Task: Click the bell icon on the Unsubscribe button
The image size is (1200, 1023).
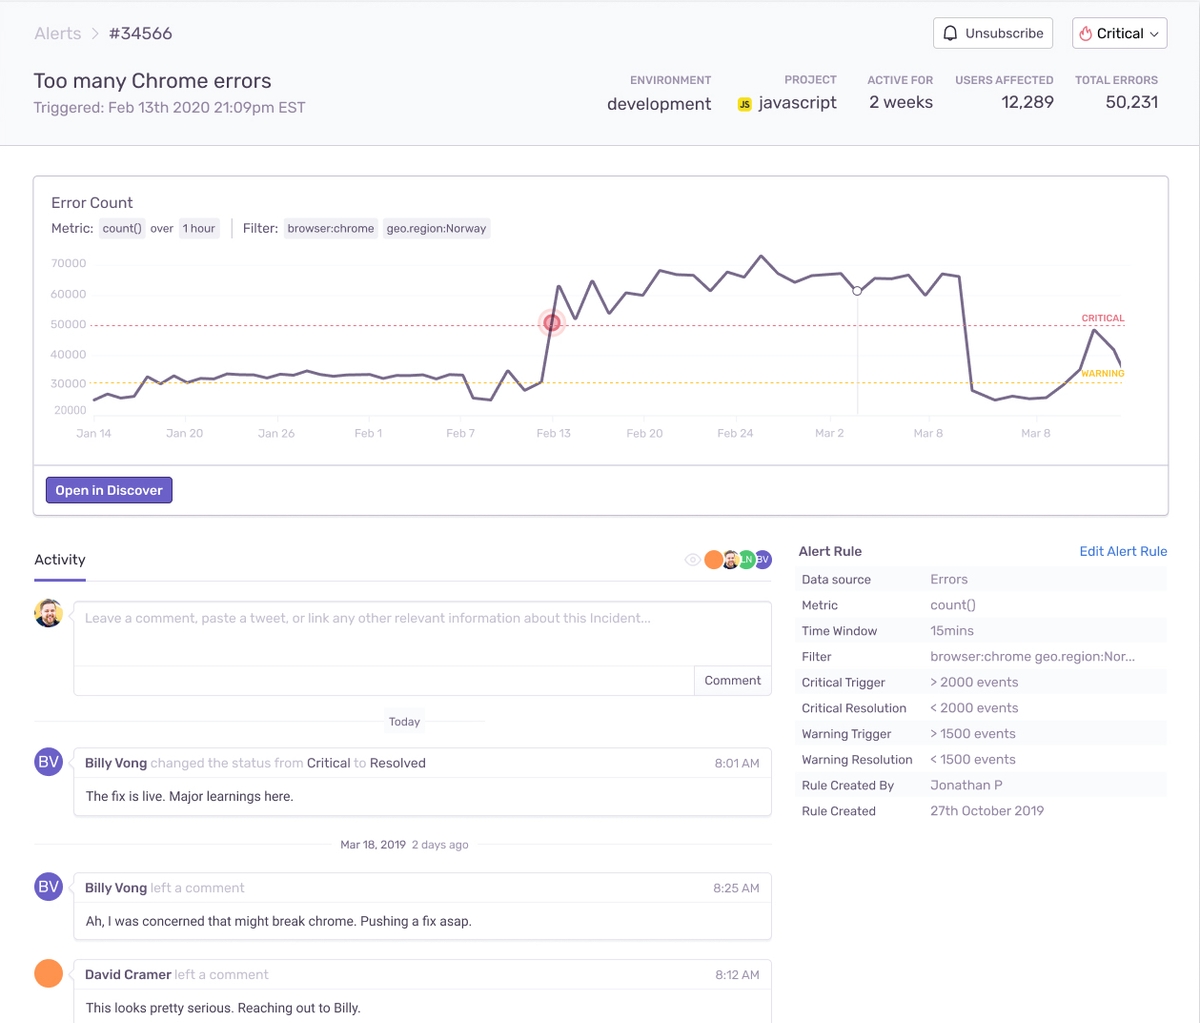Action: 950,33
